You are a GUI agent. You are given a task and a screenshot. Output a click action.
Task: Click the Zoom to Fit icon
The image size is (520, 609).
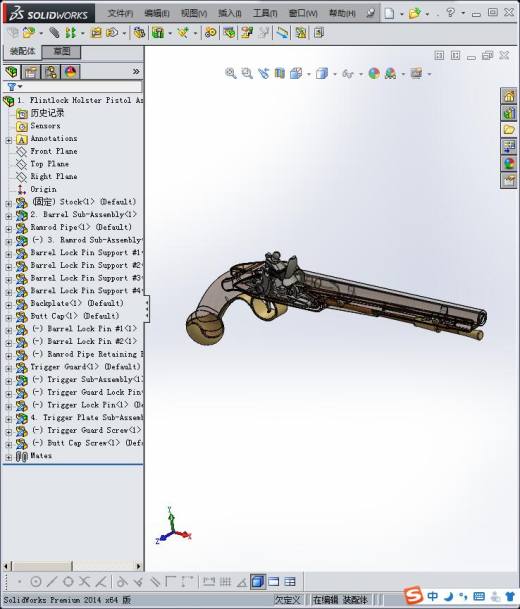pyautogui.click(x=231, y=73)
